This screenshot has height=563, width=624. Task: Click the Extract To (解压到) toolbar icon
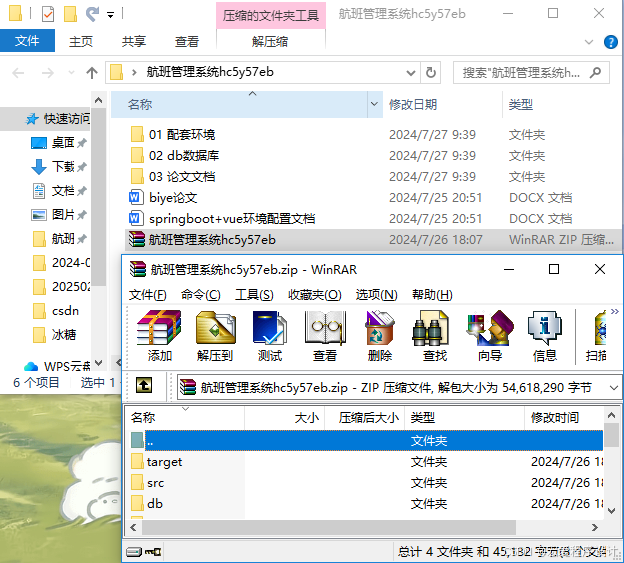(215, 336)
